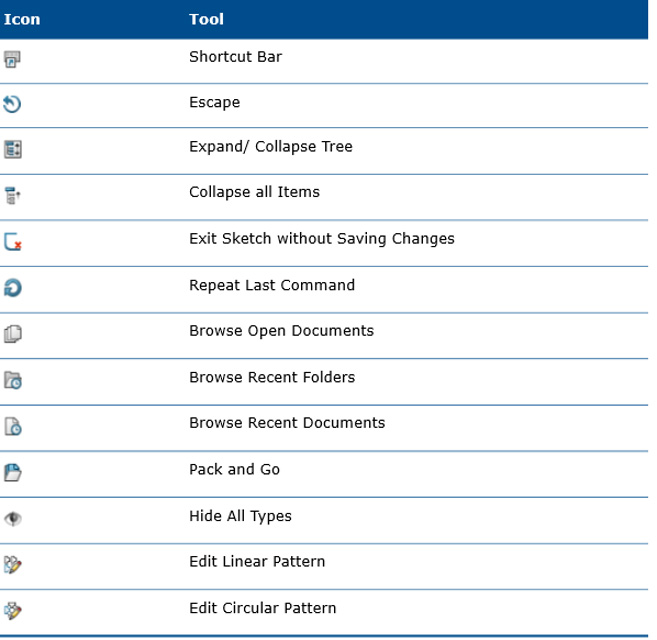This screenshot has width=657, height=640.
Task: Click the Tool column header
Action: pos(206,19)
